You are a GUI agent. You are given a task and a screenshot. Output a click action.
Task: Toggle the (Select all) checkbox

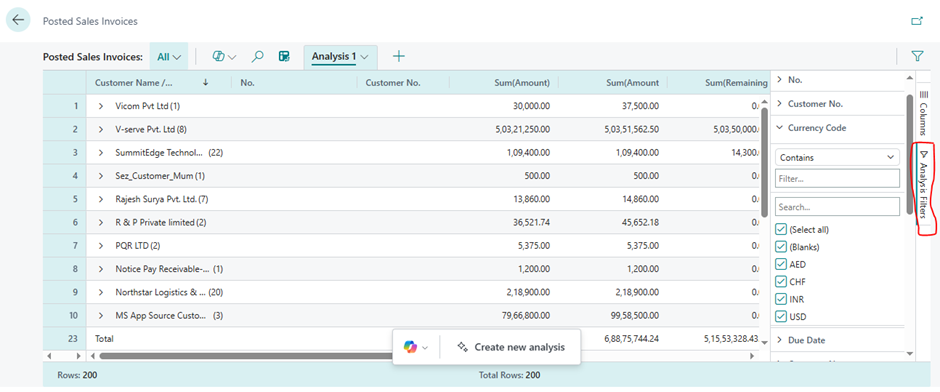click(x=781, y=229)
